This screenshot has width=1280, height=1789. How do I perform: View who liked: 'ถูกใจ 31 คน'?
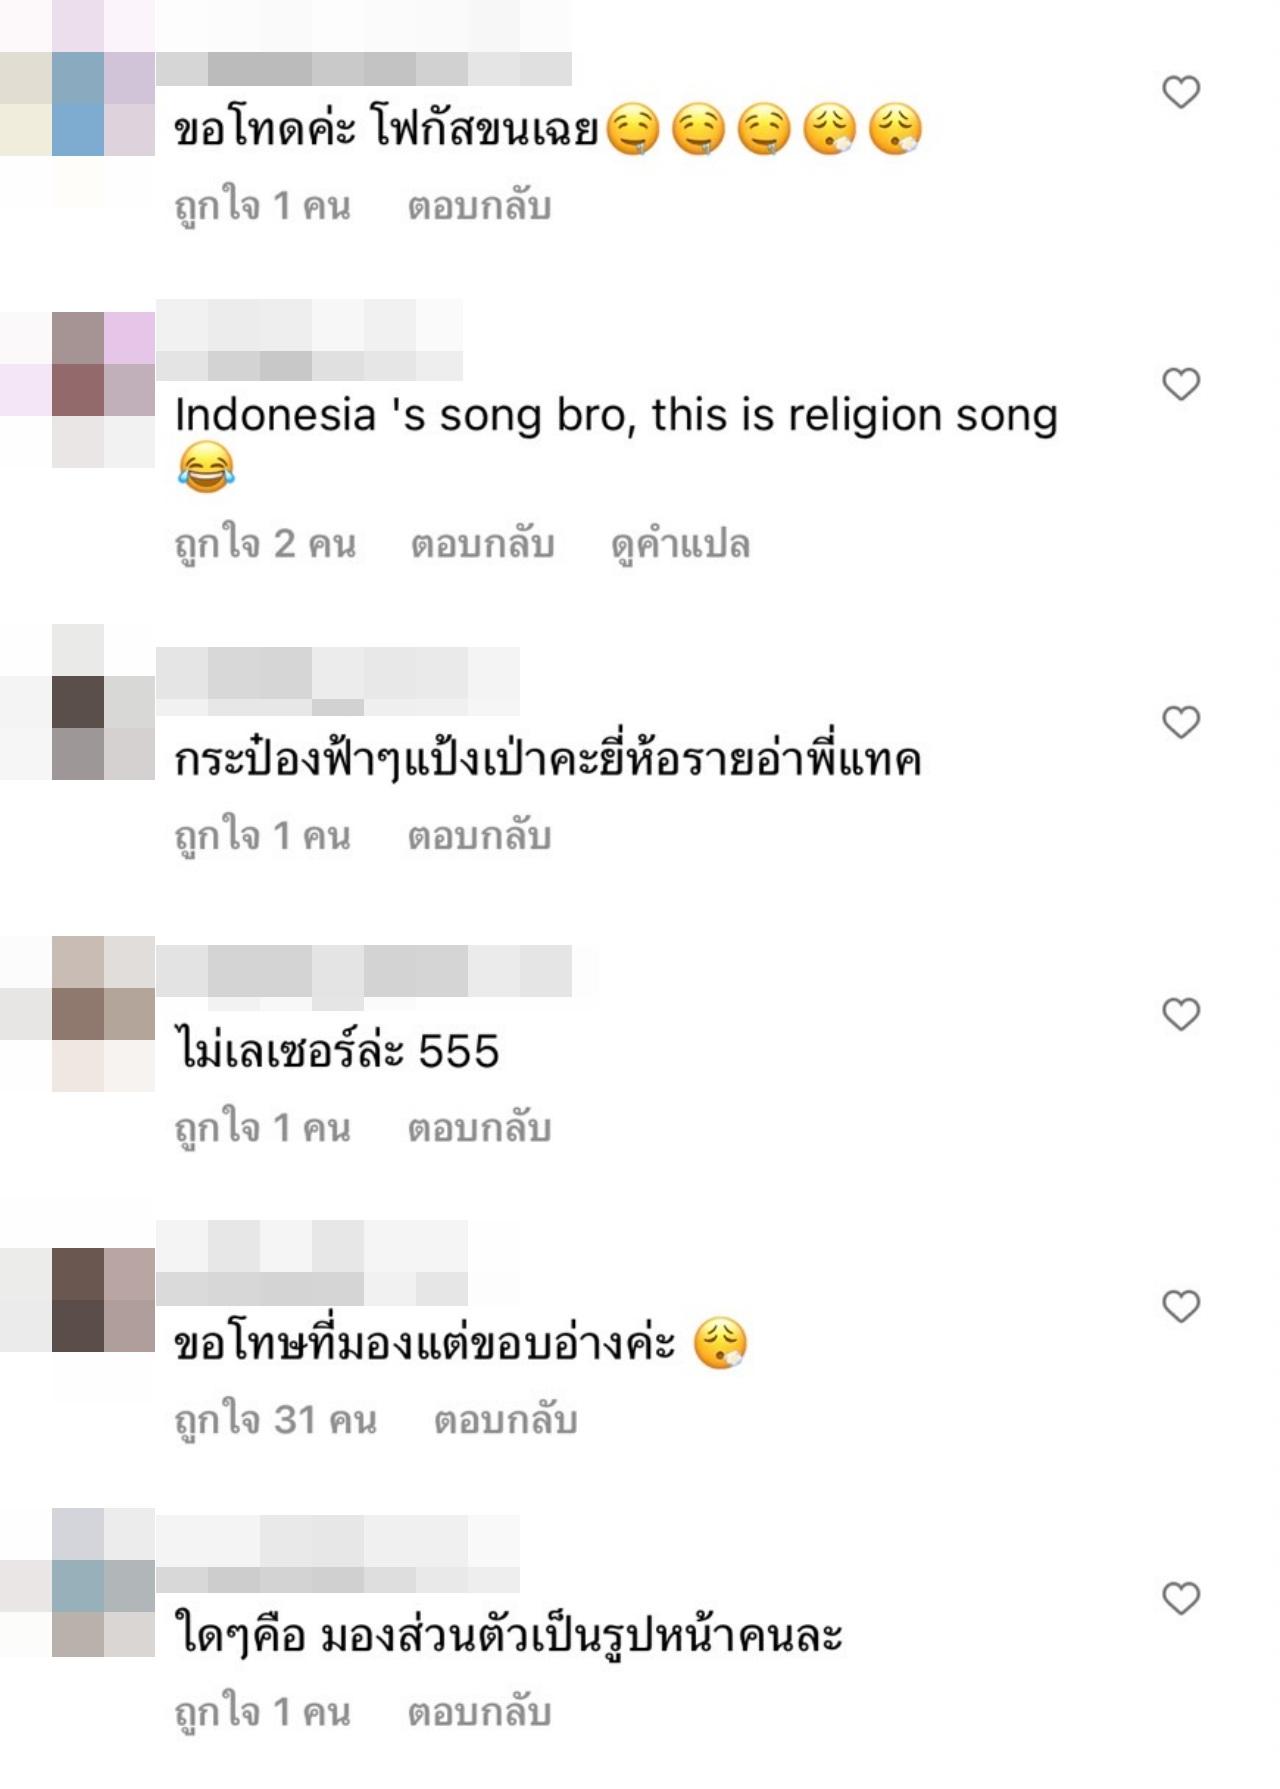(276, 1421)
